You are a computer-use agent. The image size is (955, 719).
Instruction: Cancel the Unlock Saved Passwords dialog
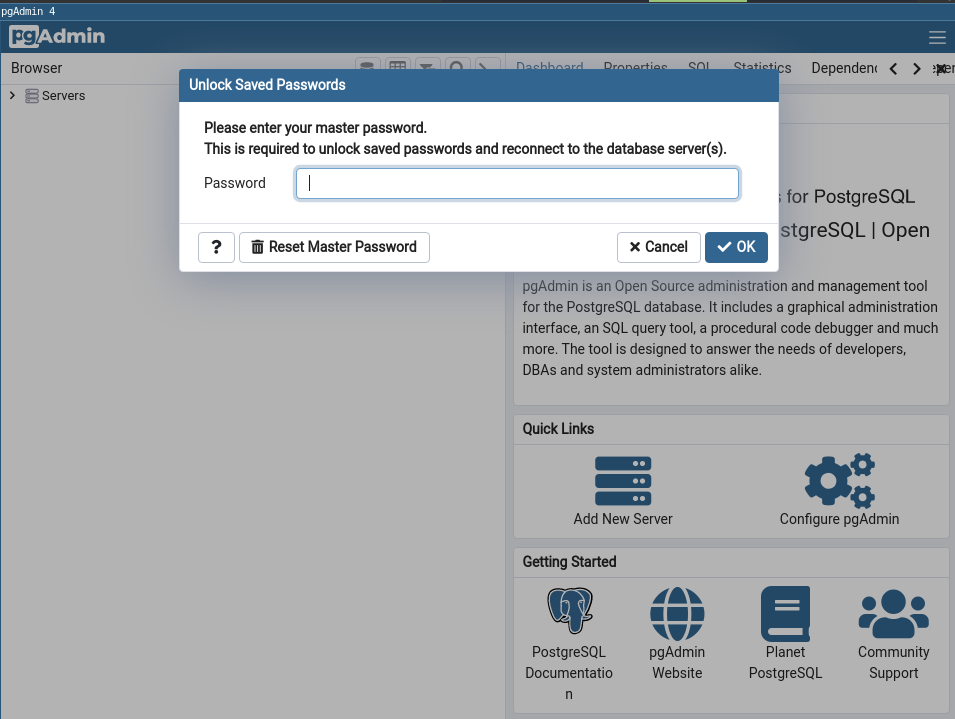tap(657, 247)
